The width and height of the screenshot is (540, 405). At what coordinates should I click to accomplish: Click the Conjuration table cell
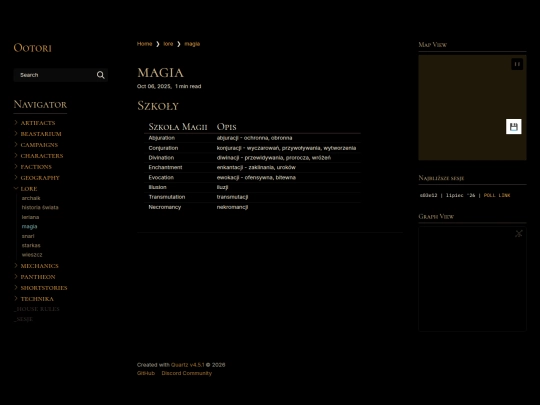point(163,148)
